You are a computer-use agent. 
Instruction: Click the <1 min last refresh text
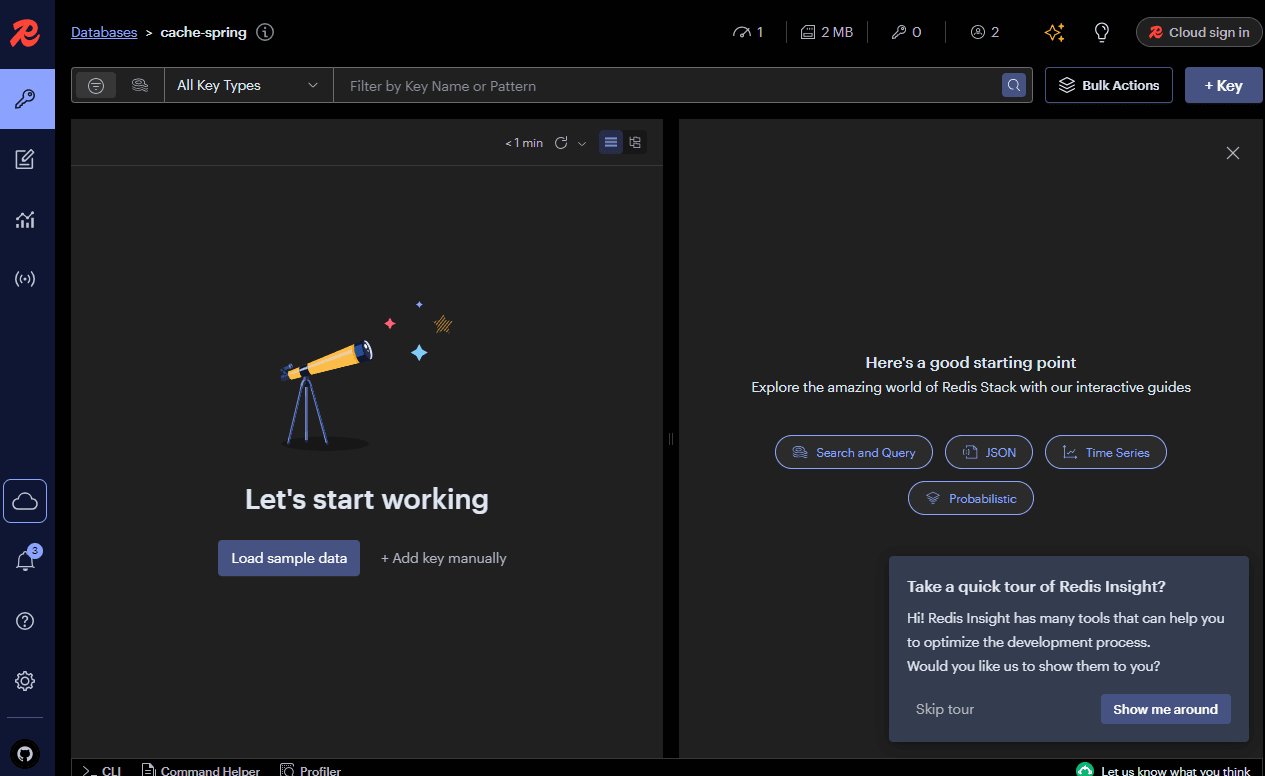point(524,143)
